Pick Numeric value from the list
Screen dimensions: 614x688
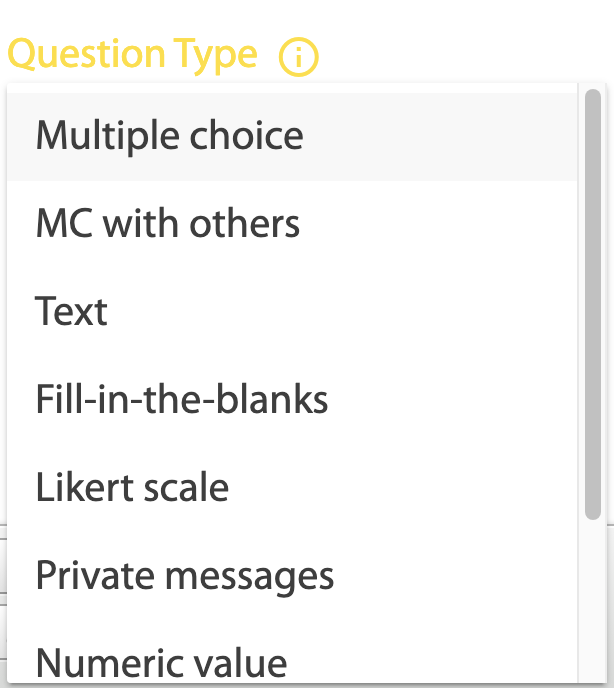point(292,654)
